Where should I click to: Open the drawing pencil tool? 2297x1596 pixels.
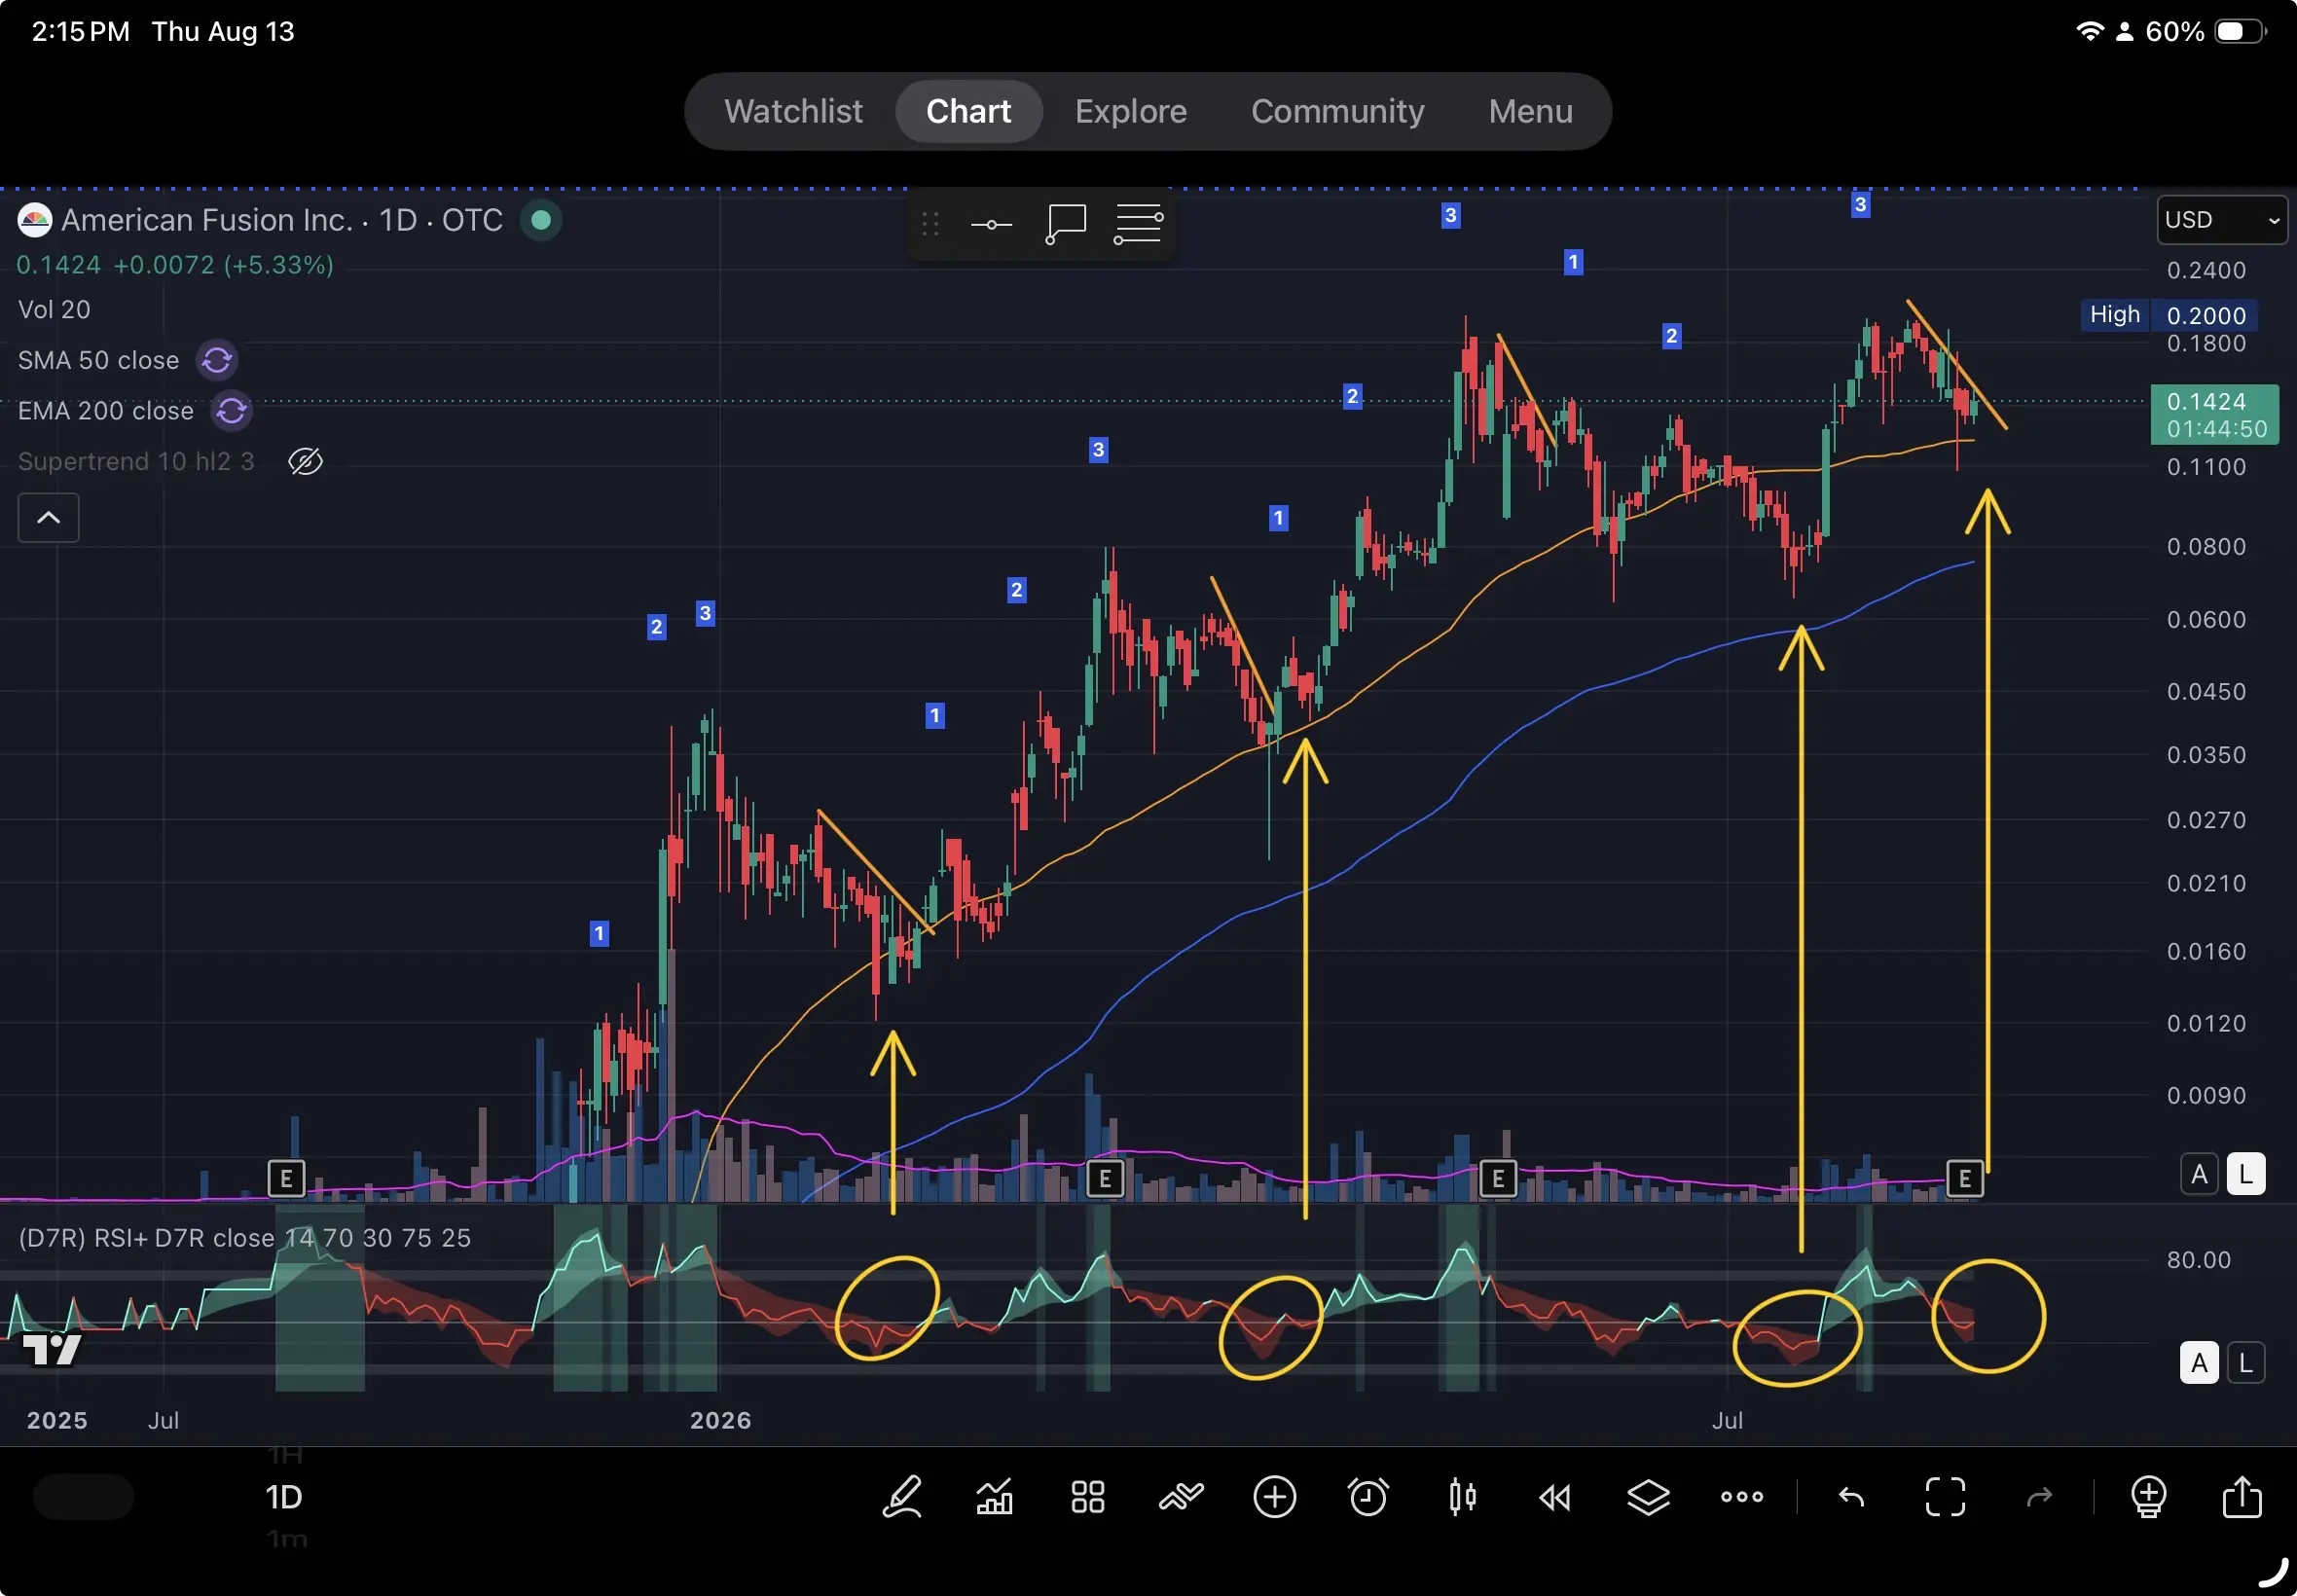pos(902,1497)
